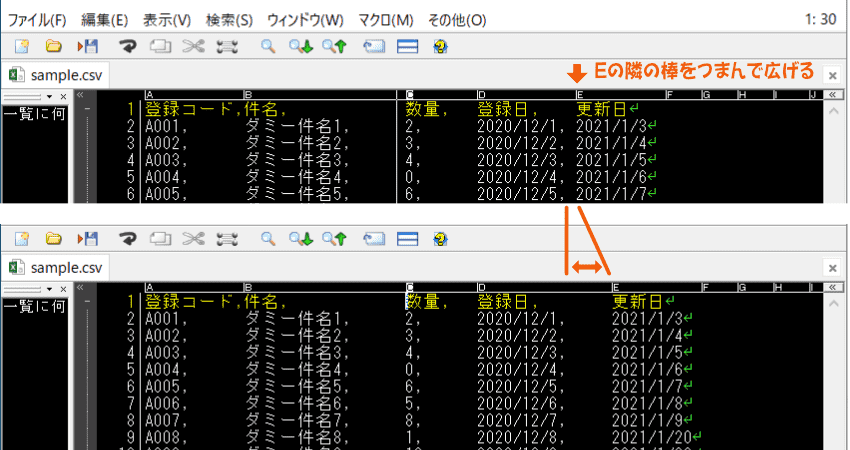Click lower editor scroll-up arrow
Screen dimensions: 850x450
tap(833, 304)
